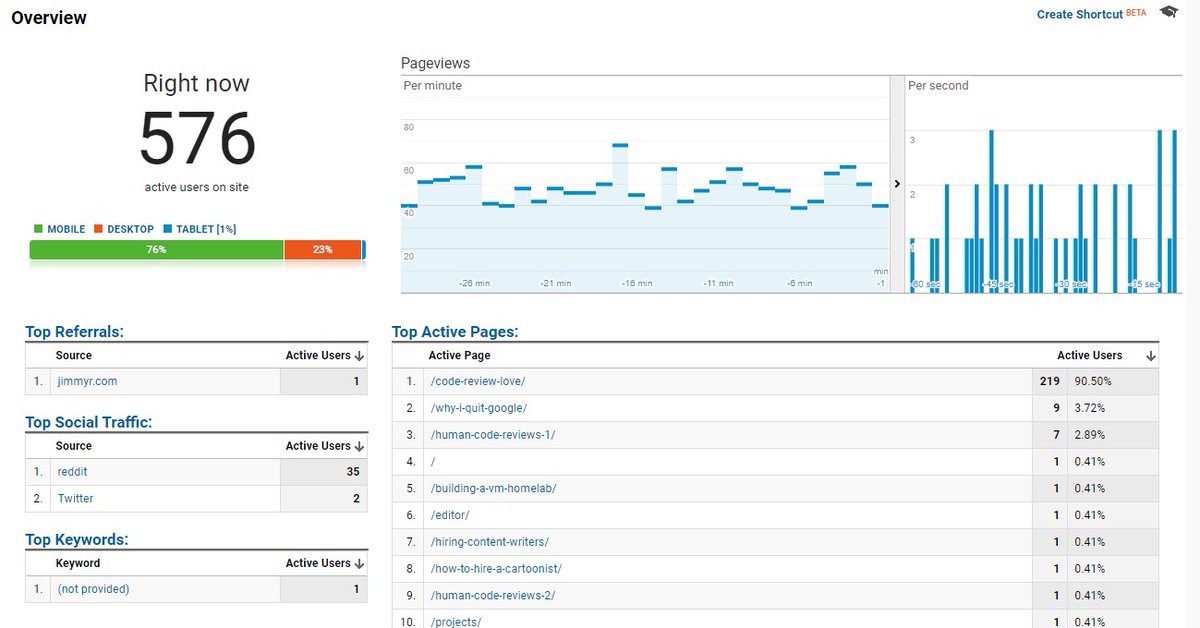This screenshot has height=628, width=1200.
Task: Open the /code-review-love/ active page
Action: (x=478, y=381)
